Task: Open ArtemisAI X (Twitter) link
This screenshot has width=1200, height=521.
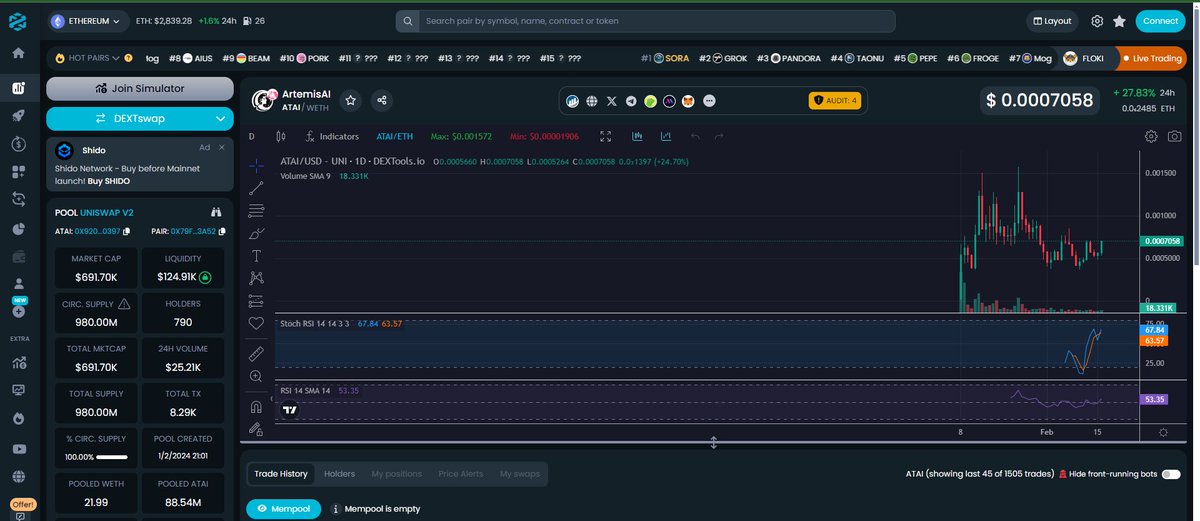Action: [x=612, y=101]
